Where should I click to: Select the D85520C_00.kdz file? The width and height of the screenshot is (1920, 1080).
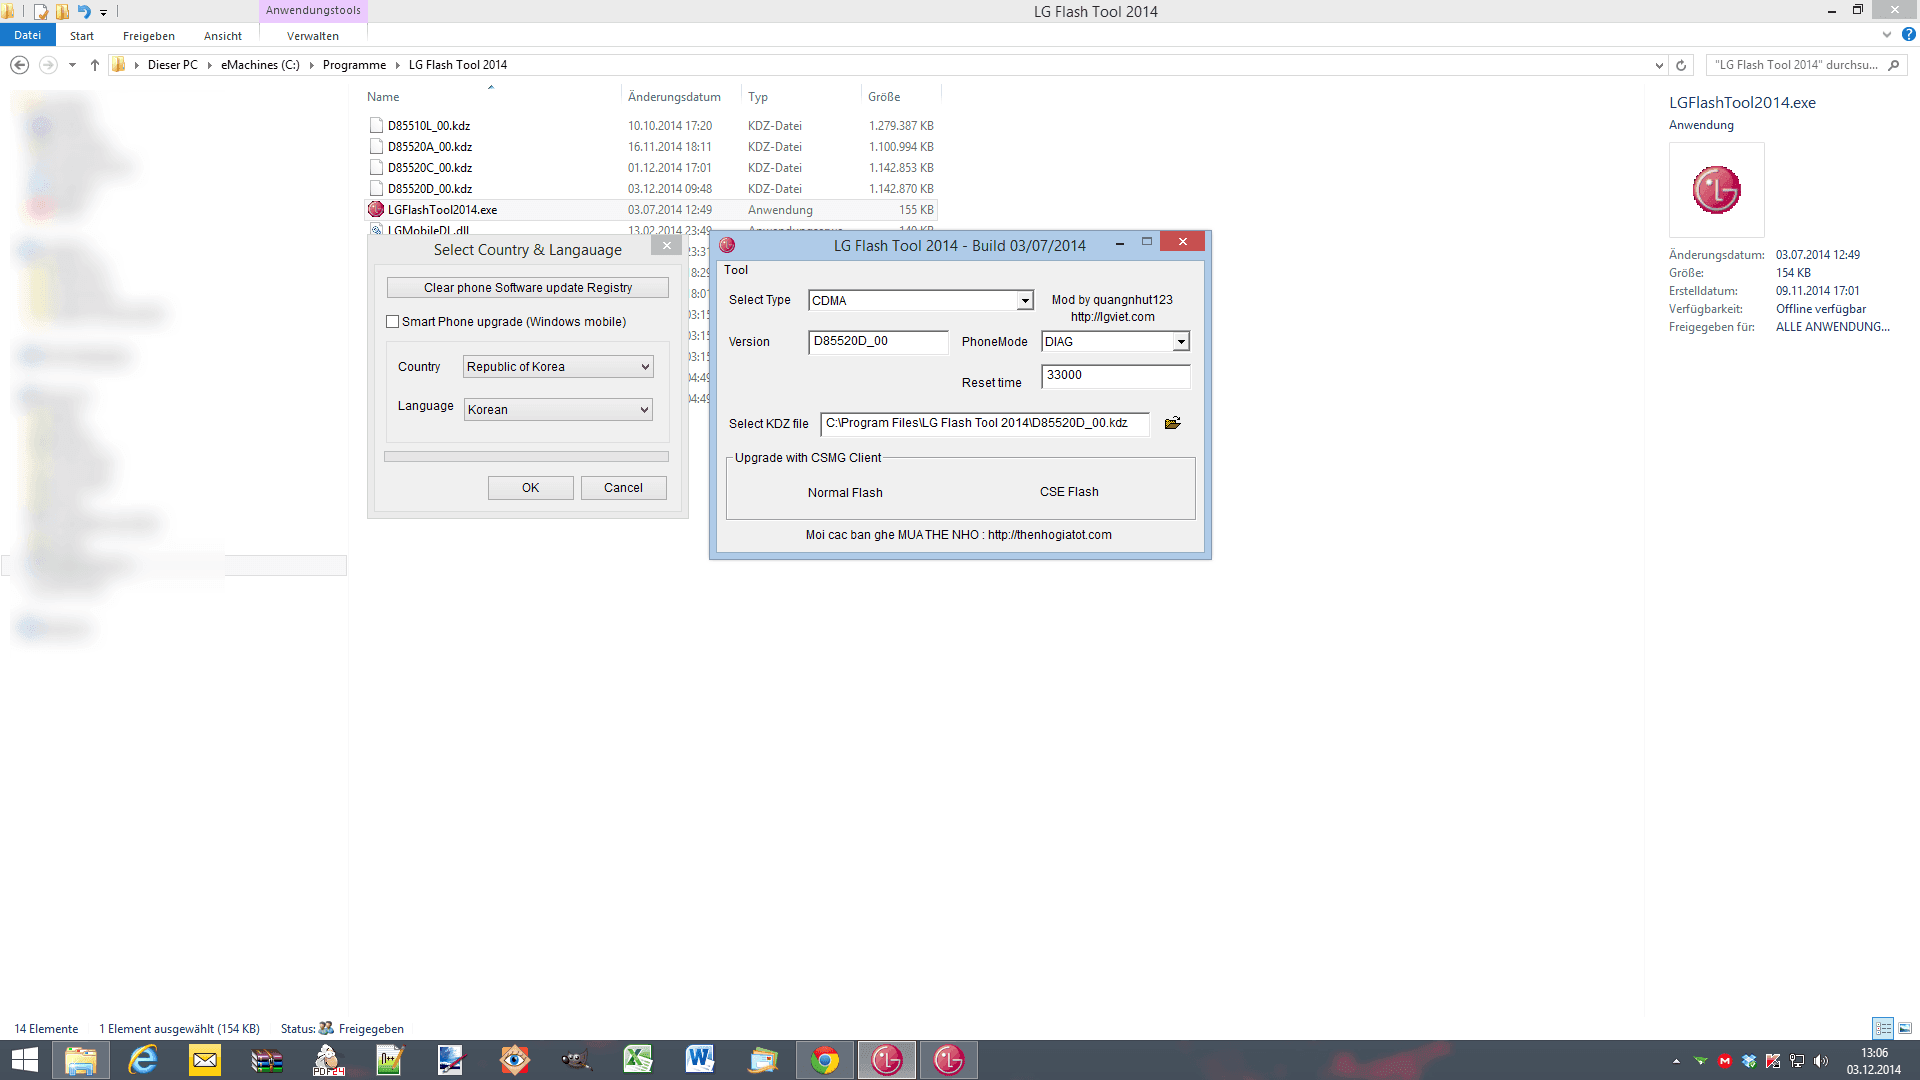[x=652, y=168]
